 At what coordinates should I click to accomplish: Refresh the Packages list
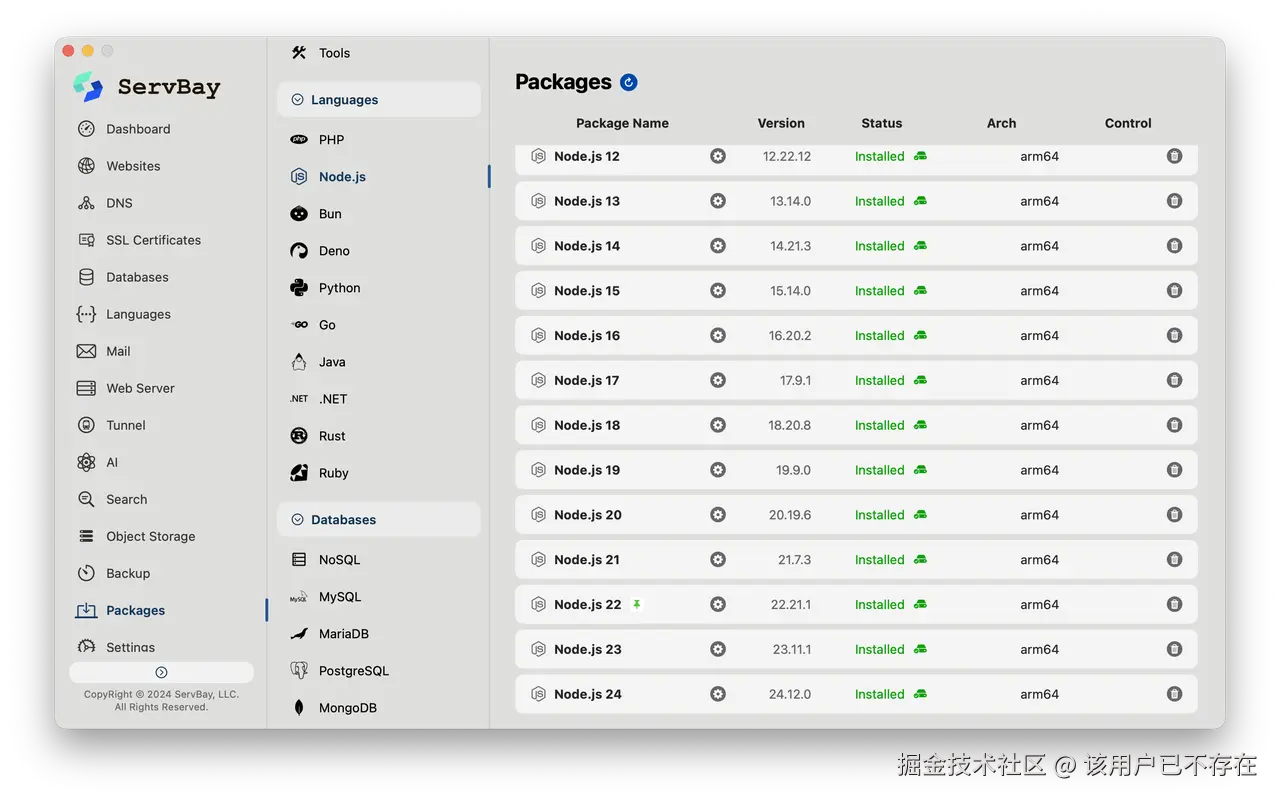tap(628, 82)
